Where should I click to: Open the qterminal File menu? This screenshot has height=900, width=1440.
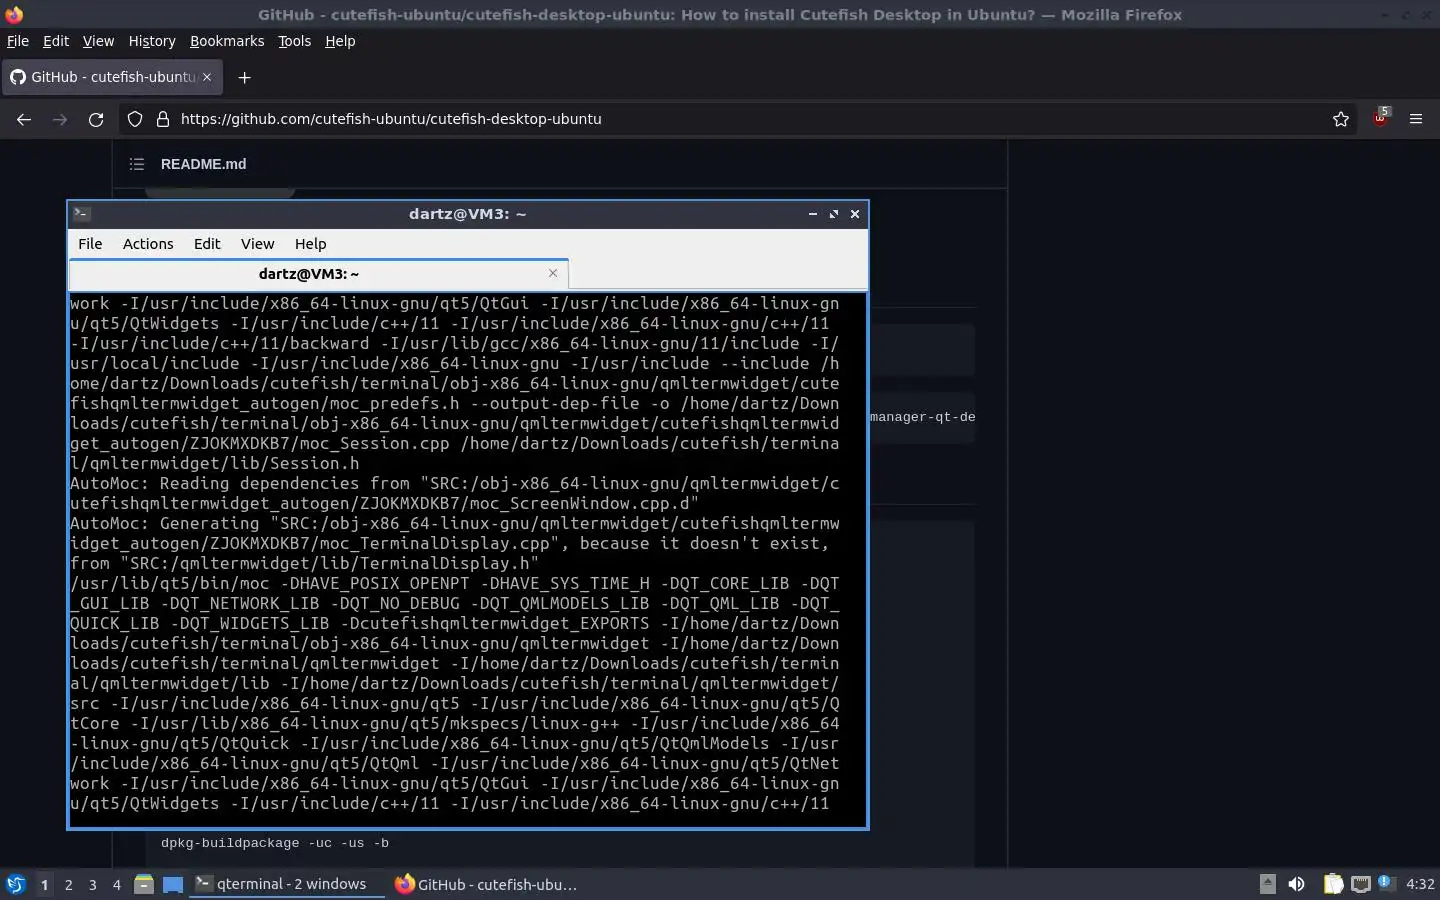point(90,244)
